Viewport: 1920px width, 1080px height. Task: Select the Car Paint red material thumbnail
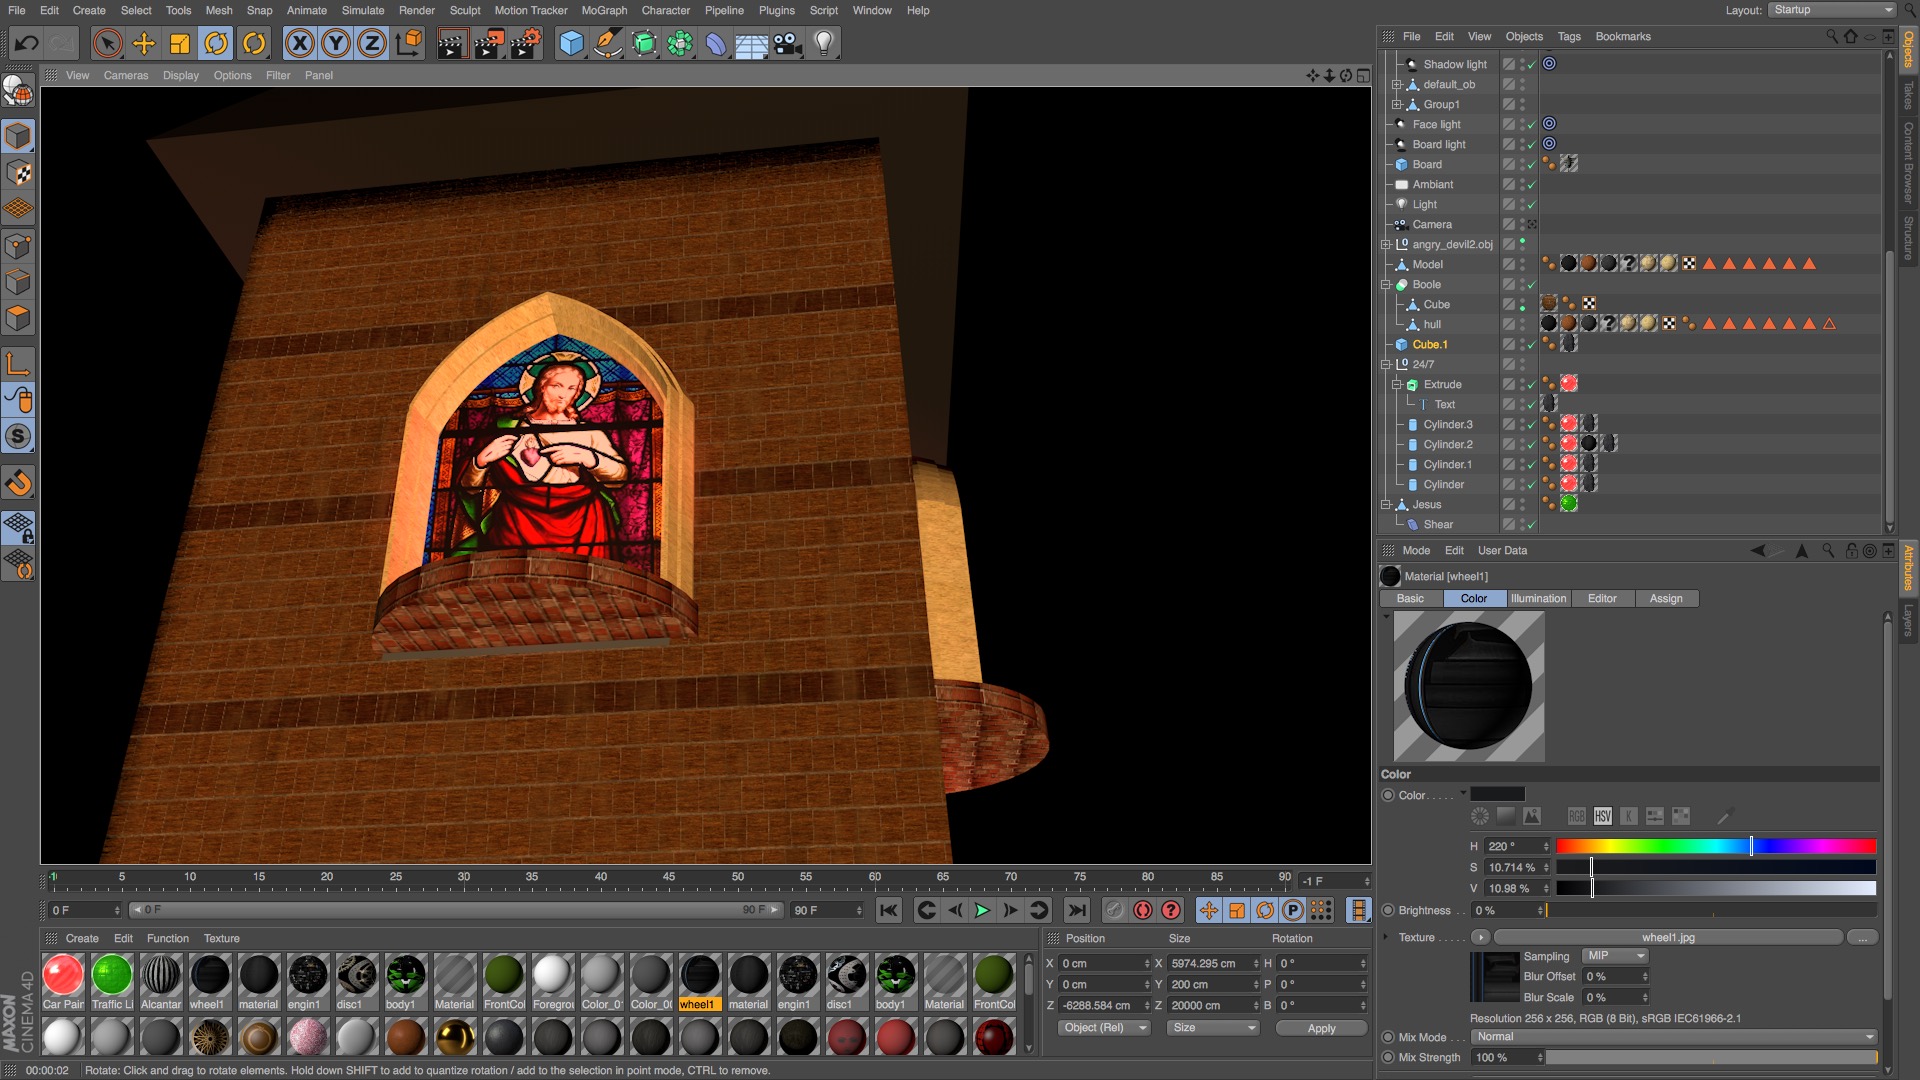click(63, 975)
